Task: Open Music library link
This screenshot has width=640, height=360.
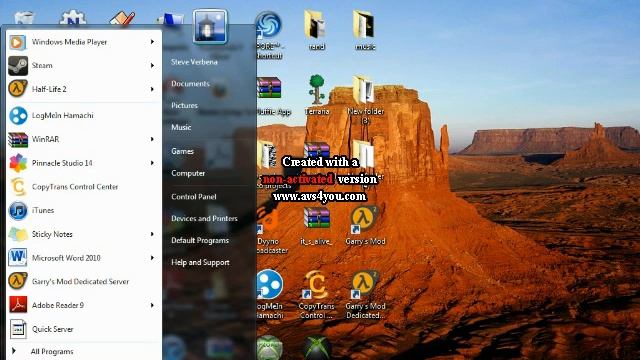Action: pos(181,127)
